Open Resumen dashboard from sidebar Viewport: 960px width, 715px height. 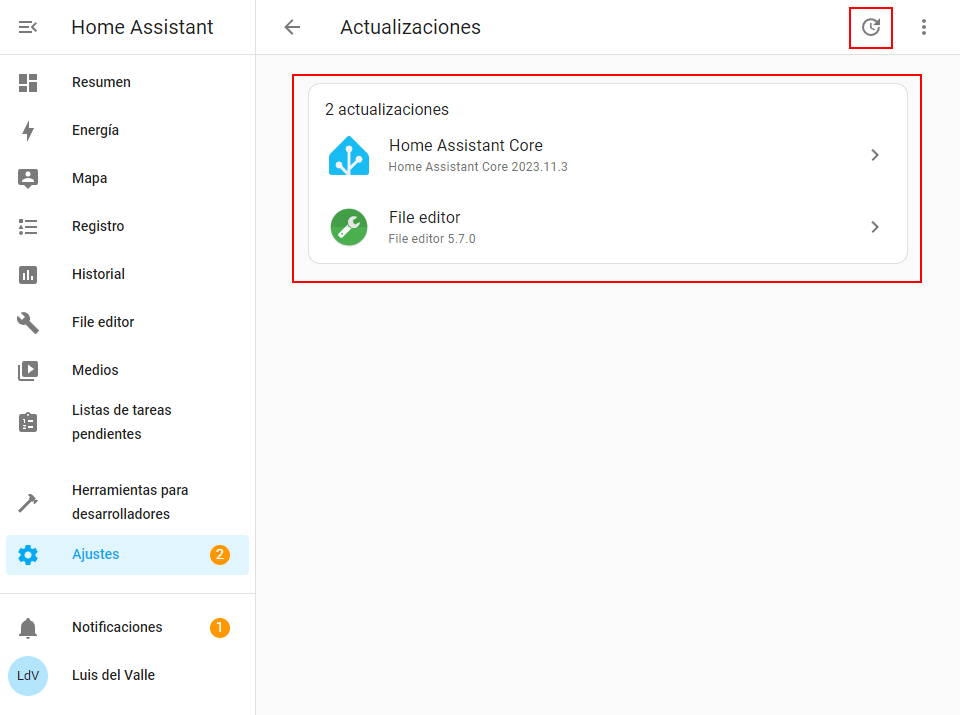[101, 82]
